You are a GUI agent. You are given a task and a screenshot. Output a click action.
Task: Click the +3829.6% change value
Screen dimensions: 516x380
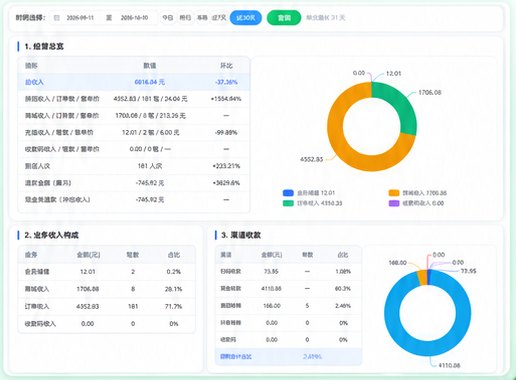coord(226,183)
